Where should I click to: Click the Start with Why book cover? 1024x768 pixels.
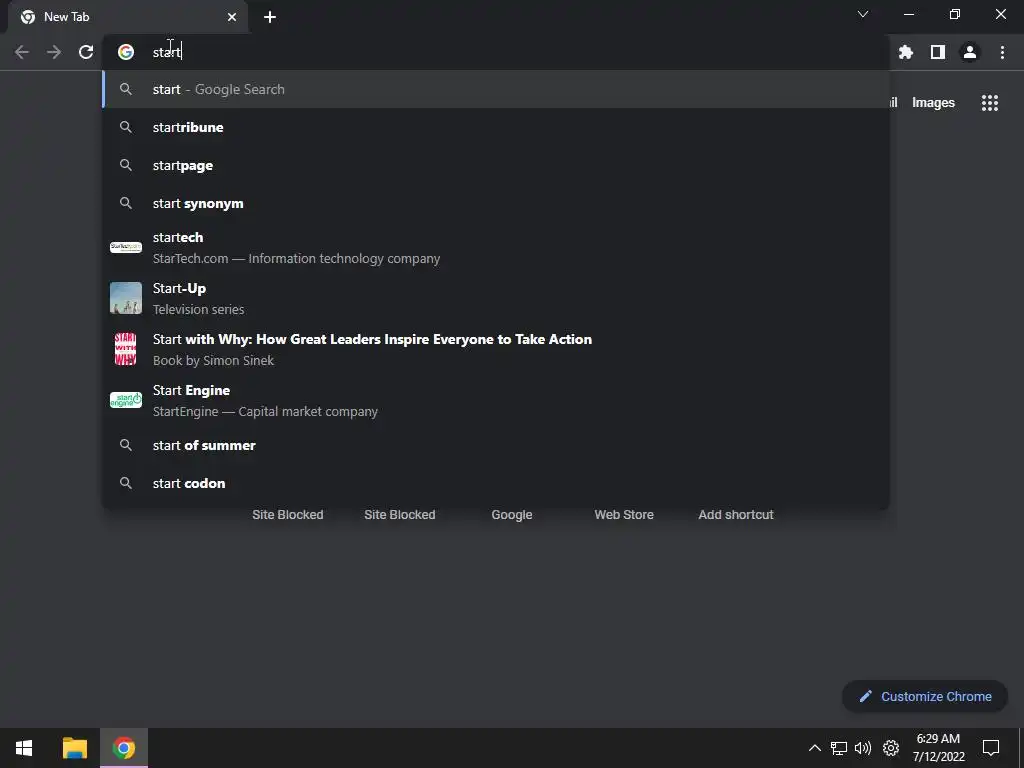(126, 349)
